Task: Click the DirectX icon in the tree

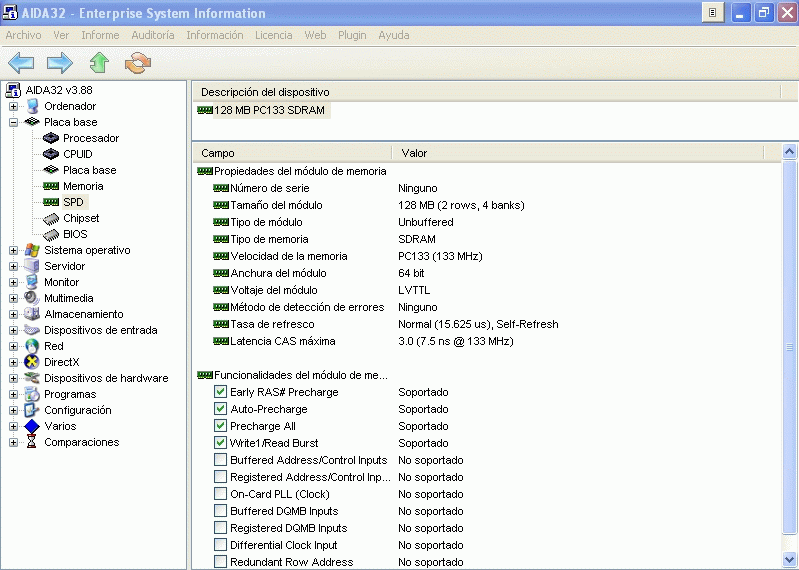Action: (32, 362)
